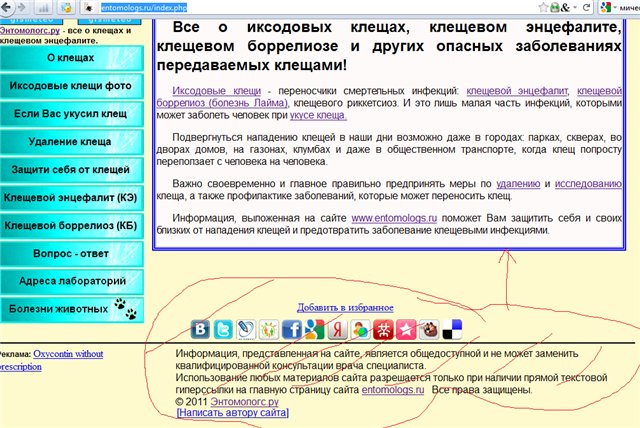Click the lock icon beside the bookmark star
Image resolution: width=640 pixels, height=428 pixels.
point(555,7)
